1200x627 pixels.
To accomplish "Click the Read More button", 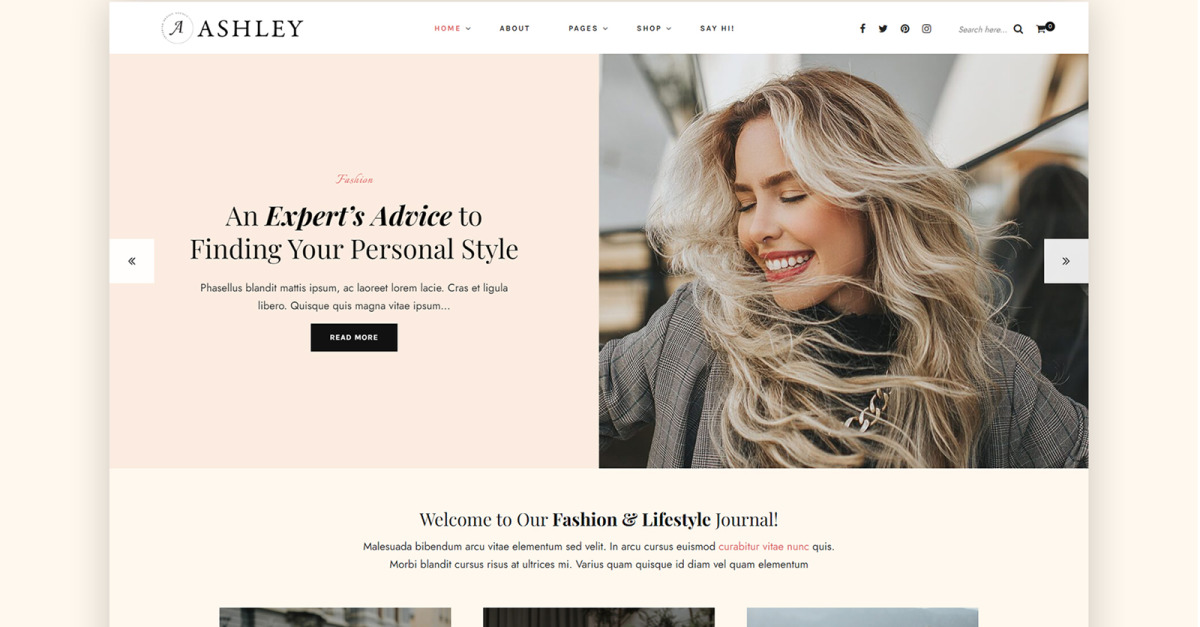I will tap(354, 337).
